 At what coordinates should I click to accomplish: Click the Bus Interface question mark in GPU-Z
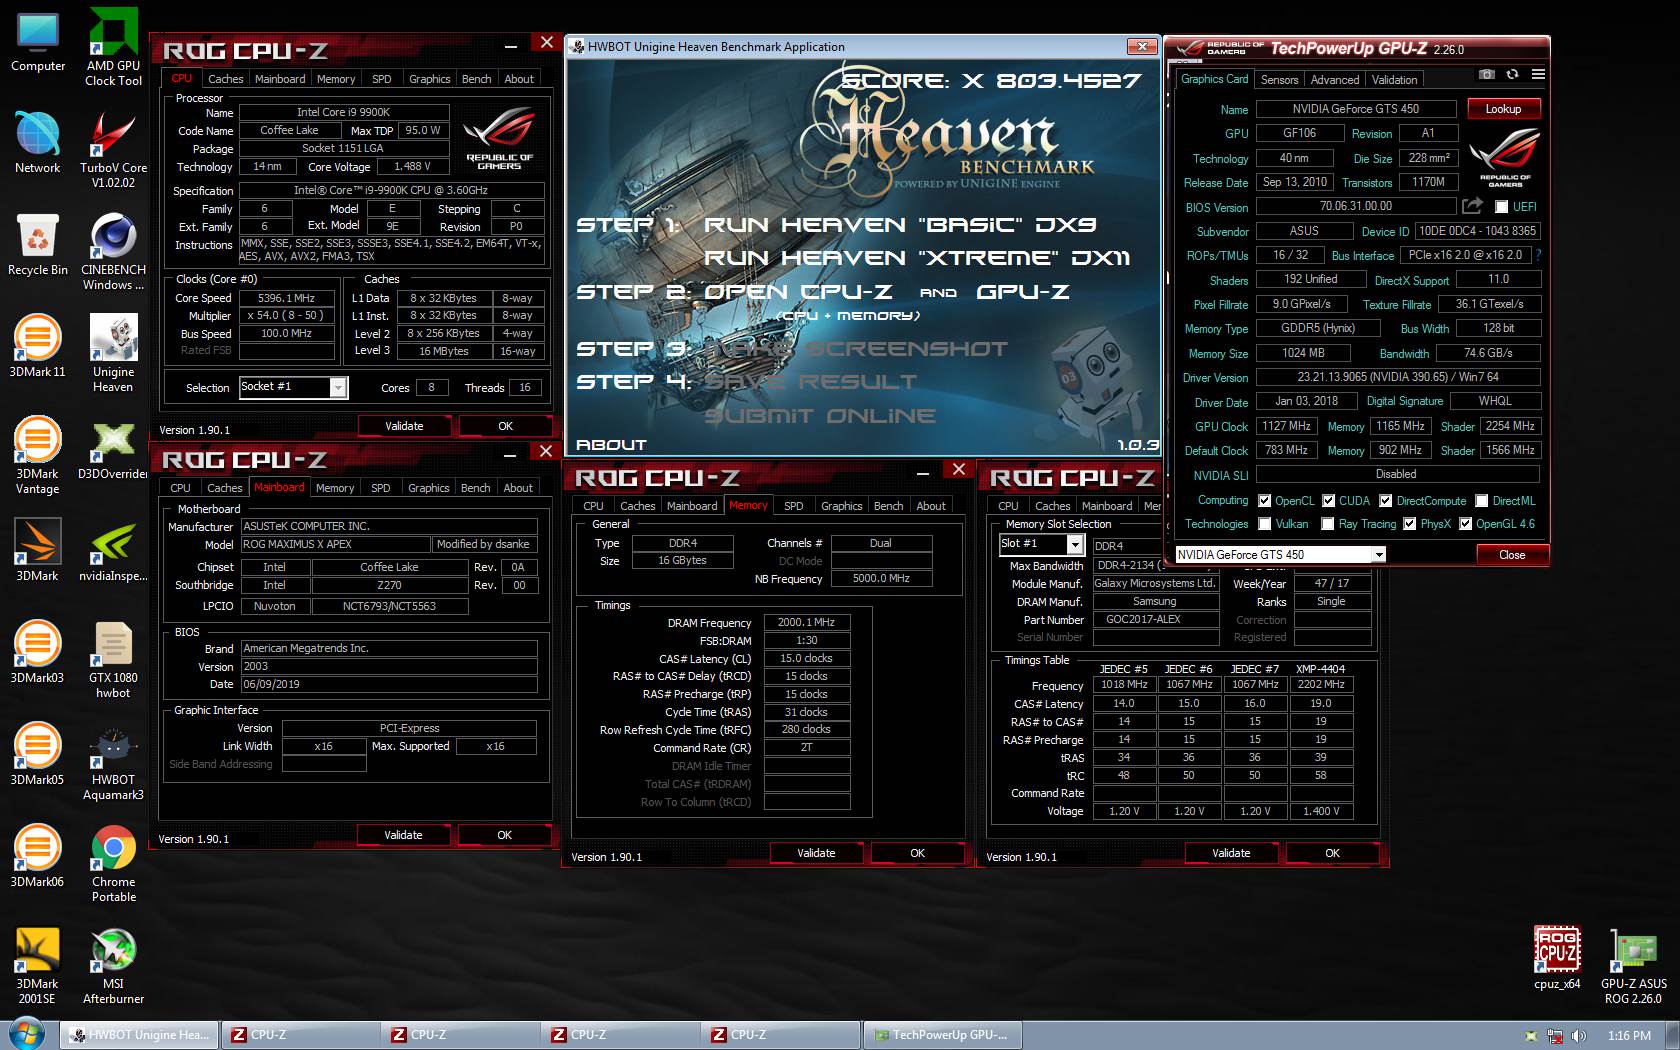(x=1538, y=255)
